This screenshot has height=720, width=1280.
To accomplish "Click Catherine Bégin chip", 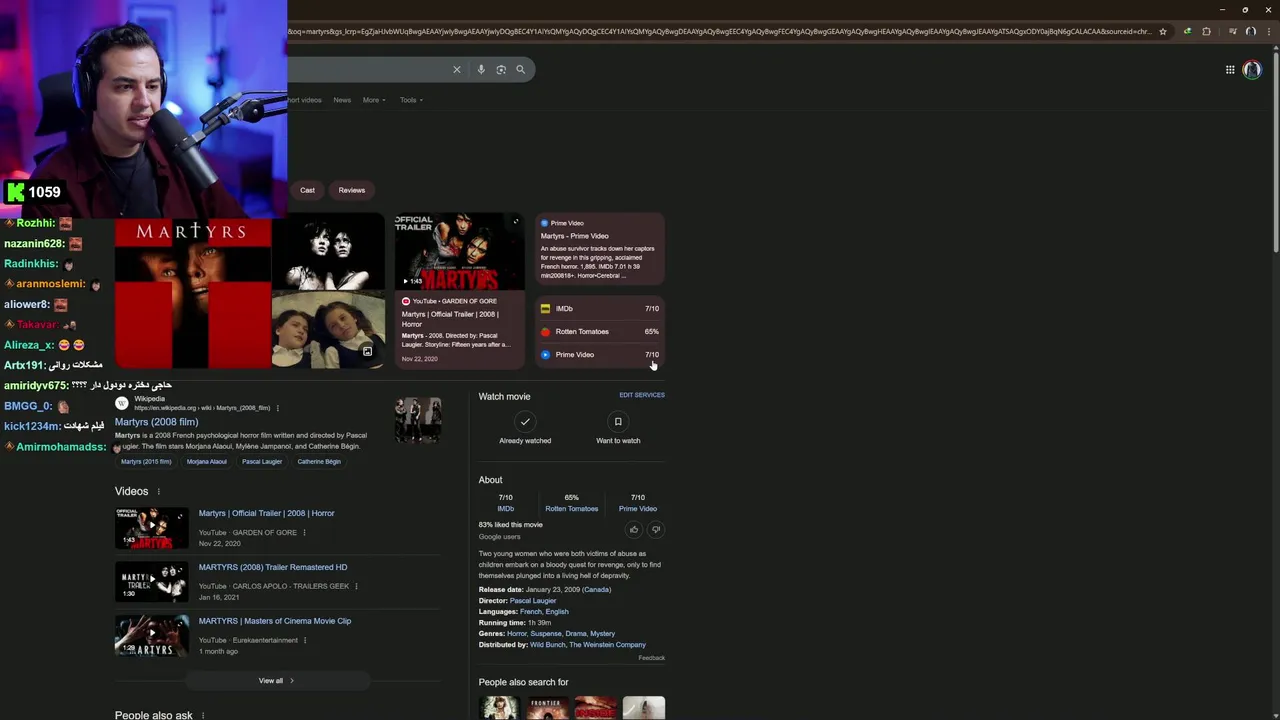I will click(x=319, y=462).
